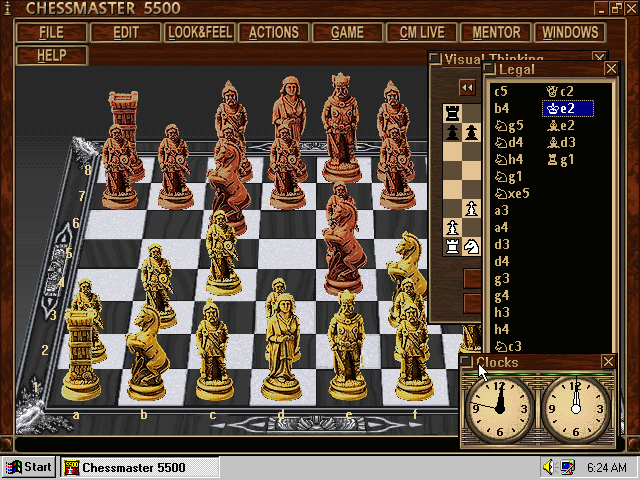Open the GAME menu
This screenshot has height=480, width=640.
tap(347, 32)
